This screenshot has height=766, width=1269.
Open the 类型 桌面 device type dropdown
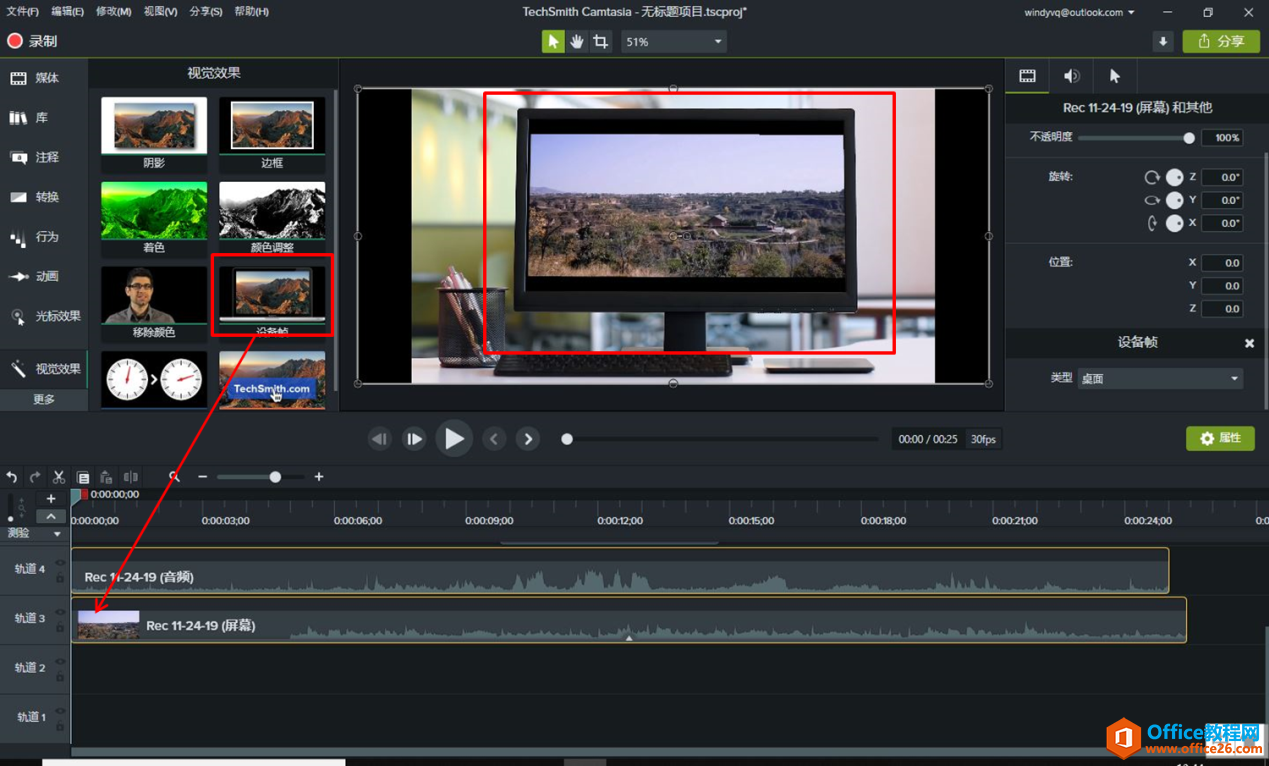(x=1160, y=379)
